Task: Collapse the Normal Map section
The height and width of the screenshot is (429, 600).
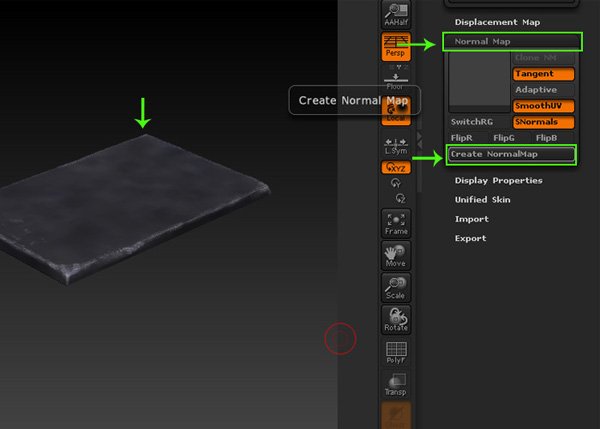Action: coord(512,42)
